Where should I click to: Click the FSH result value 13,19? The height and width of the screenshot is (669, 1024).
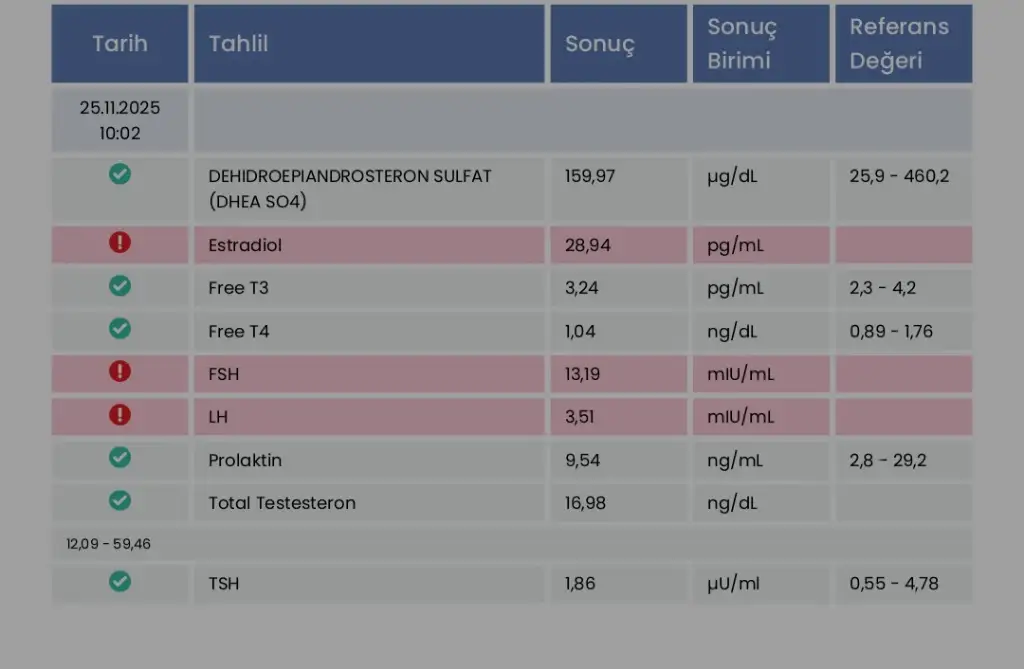point(583,374)
